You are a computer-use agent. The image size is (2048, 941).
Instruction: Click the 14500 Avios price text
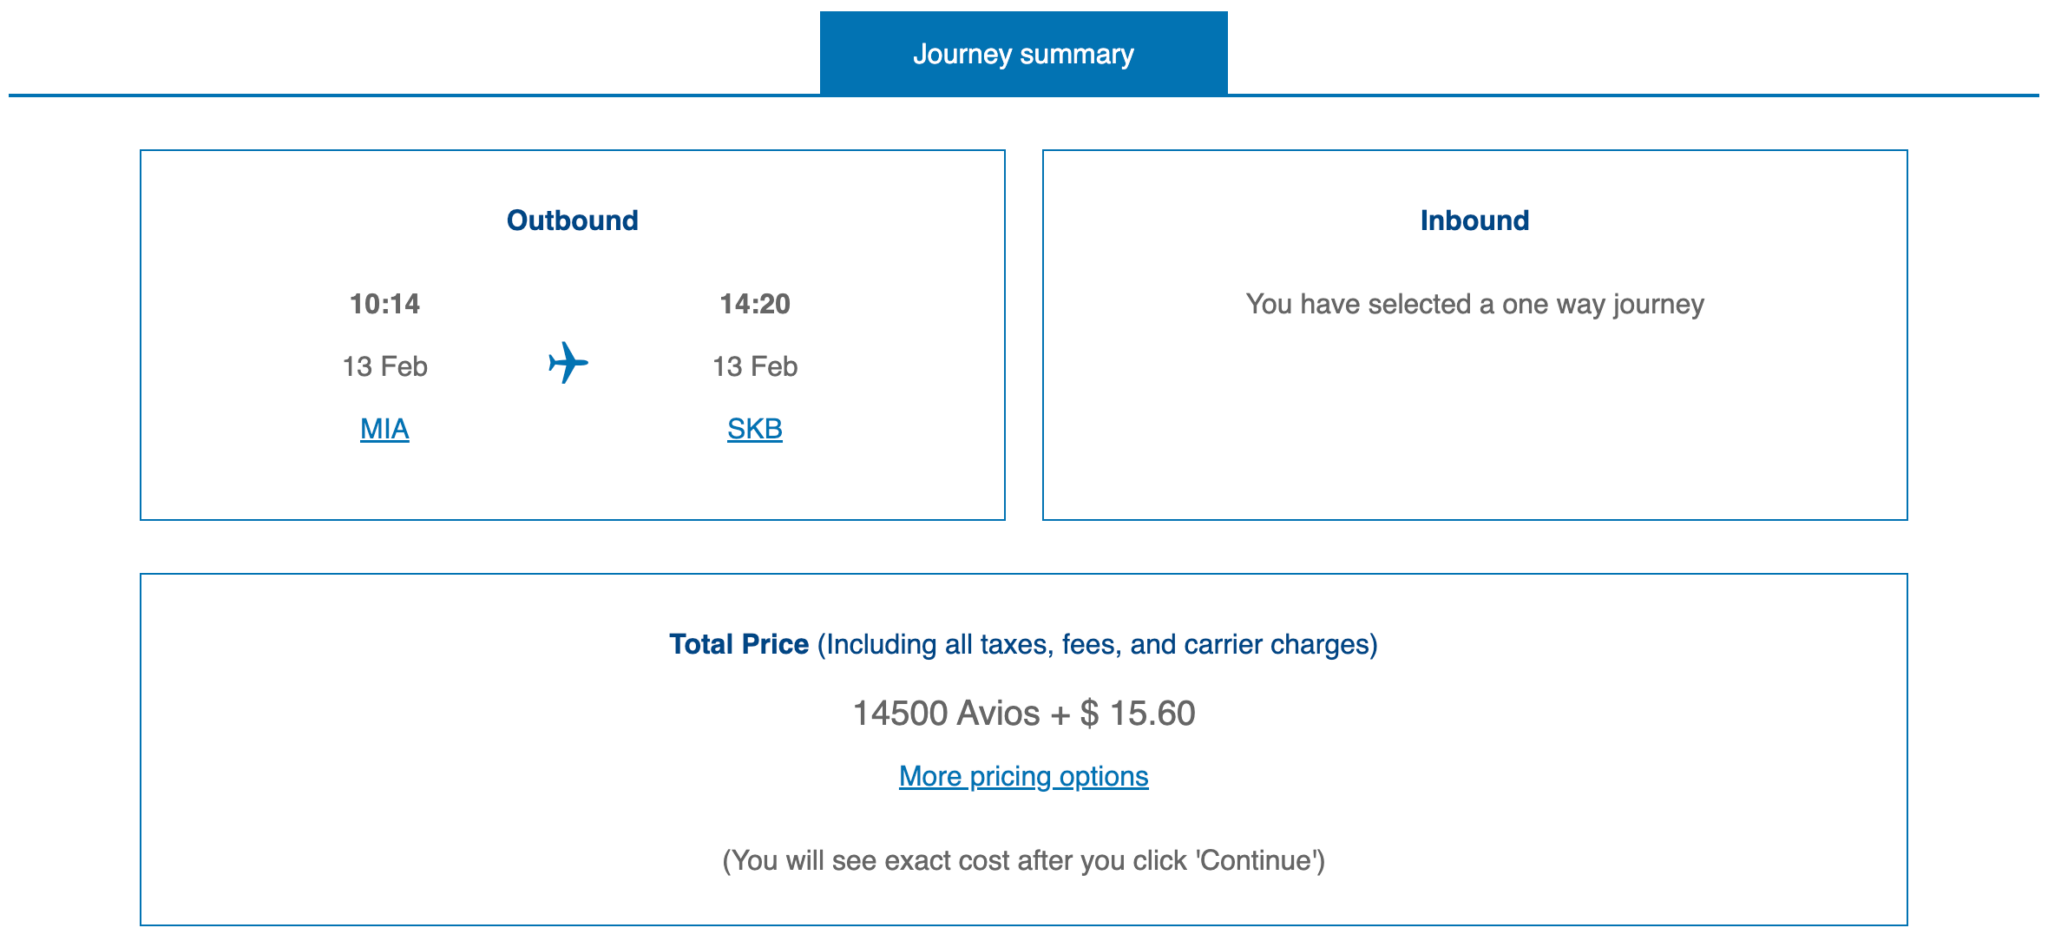tap(945, 713)
